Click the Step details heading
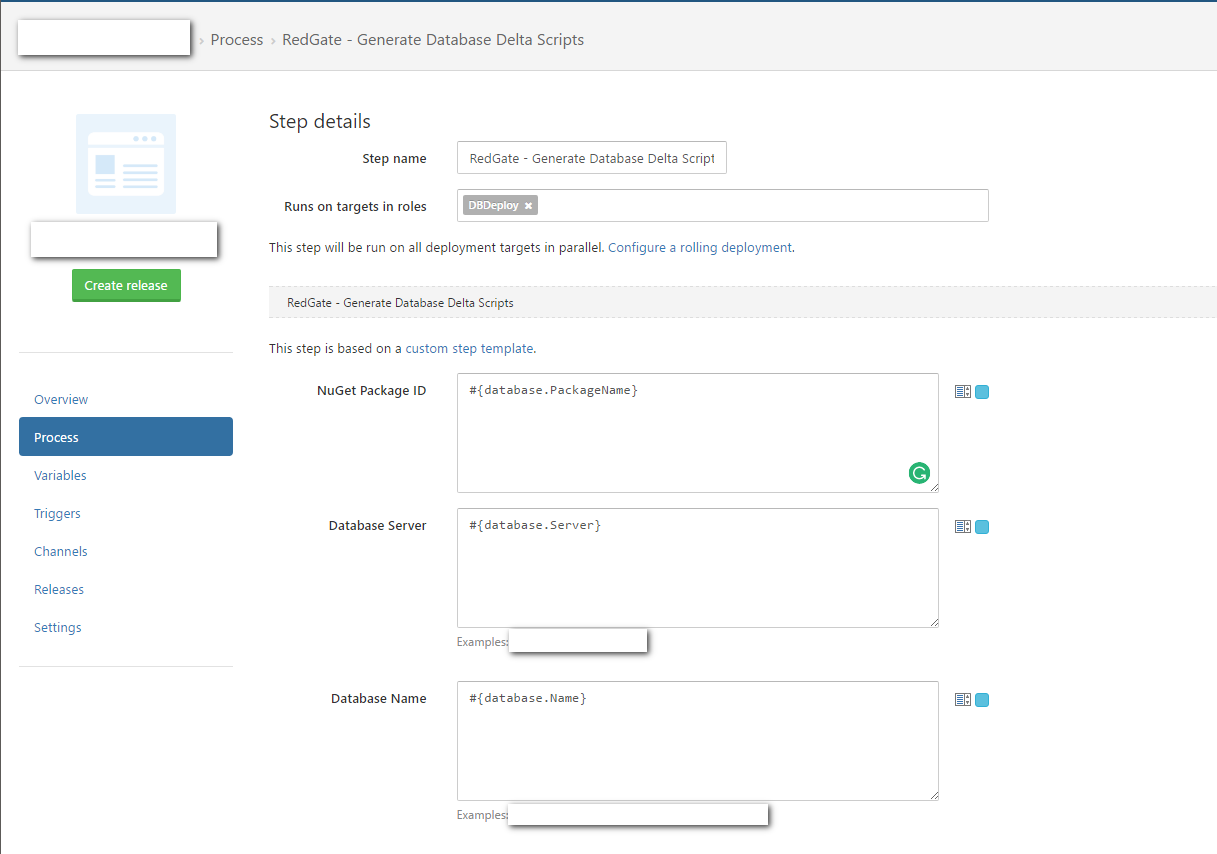Image resolution: width=1217 pixels, height=854 pixels. coord(320,121)
